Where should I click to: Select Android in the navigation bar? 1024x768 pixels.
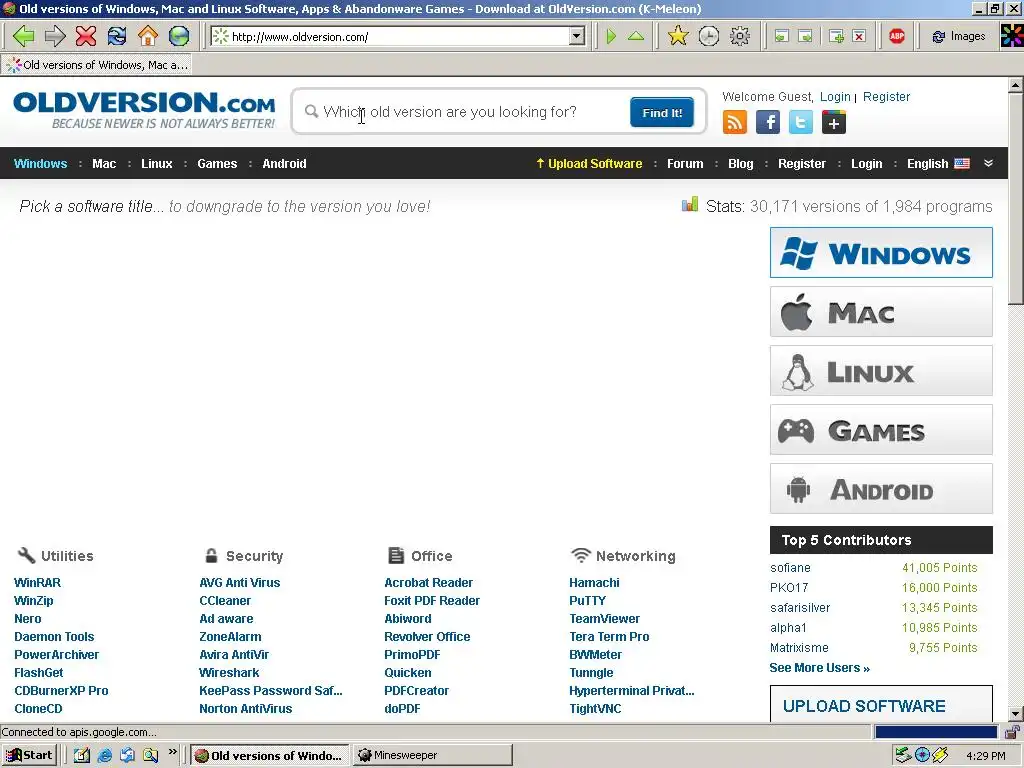pyautogui.click(x=284, y=164)
